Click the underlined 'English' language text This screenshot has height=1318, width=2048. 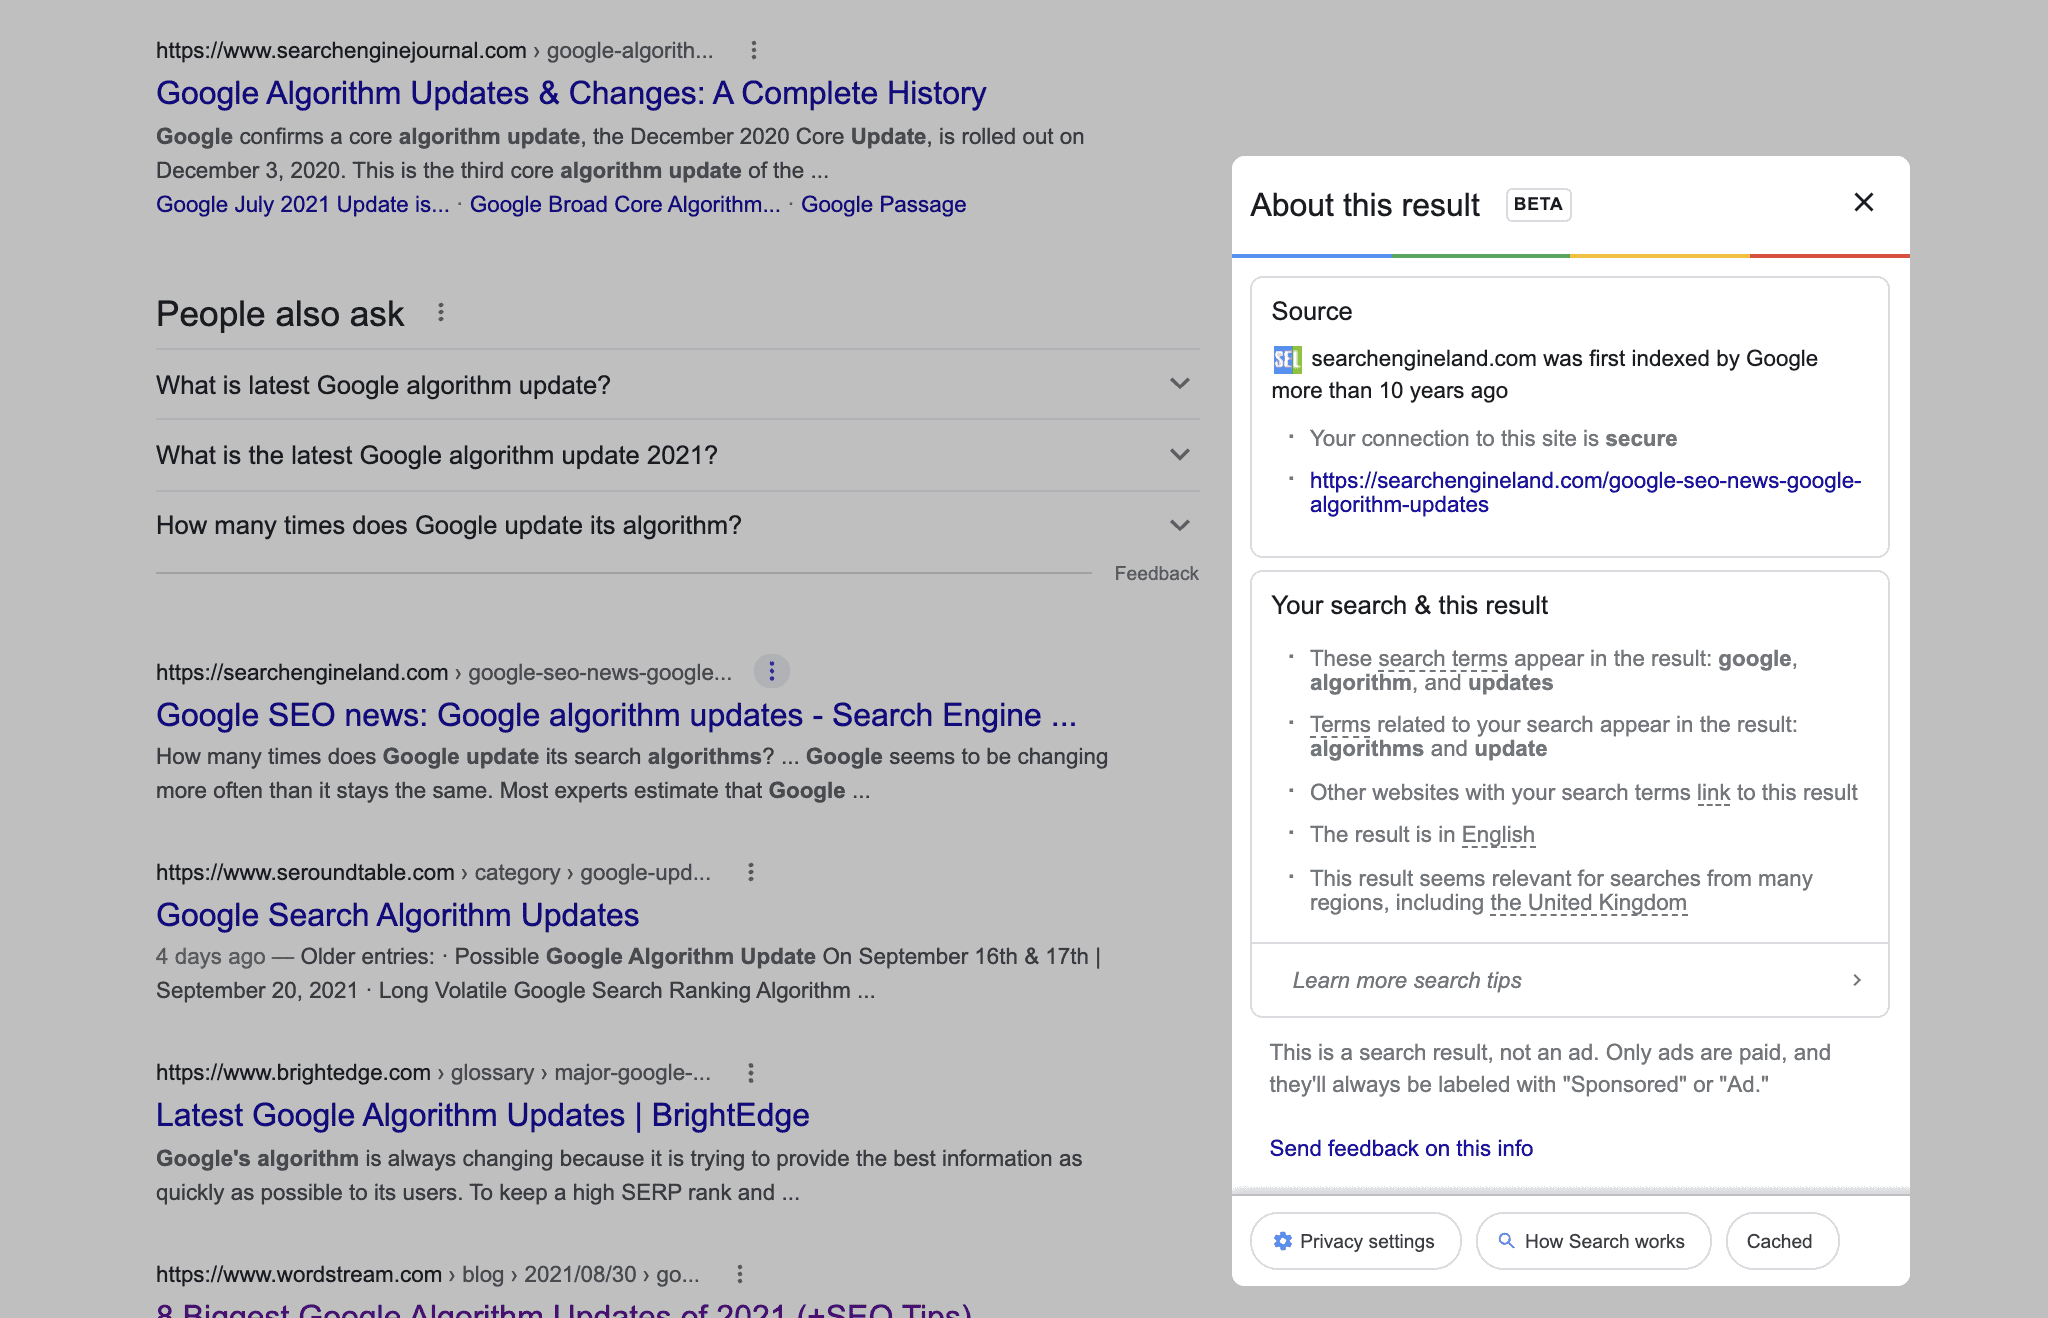click(1497, 835)
